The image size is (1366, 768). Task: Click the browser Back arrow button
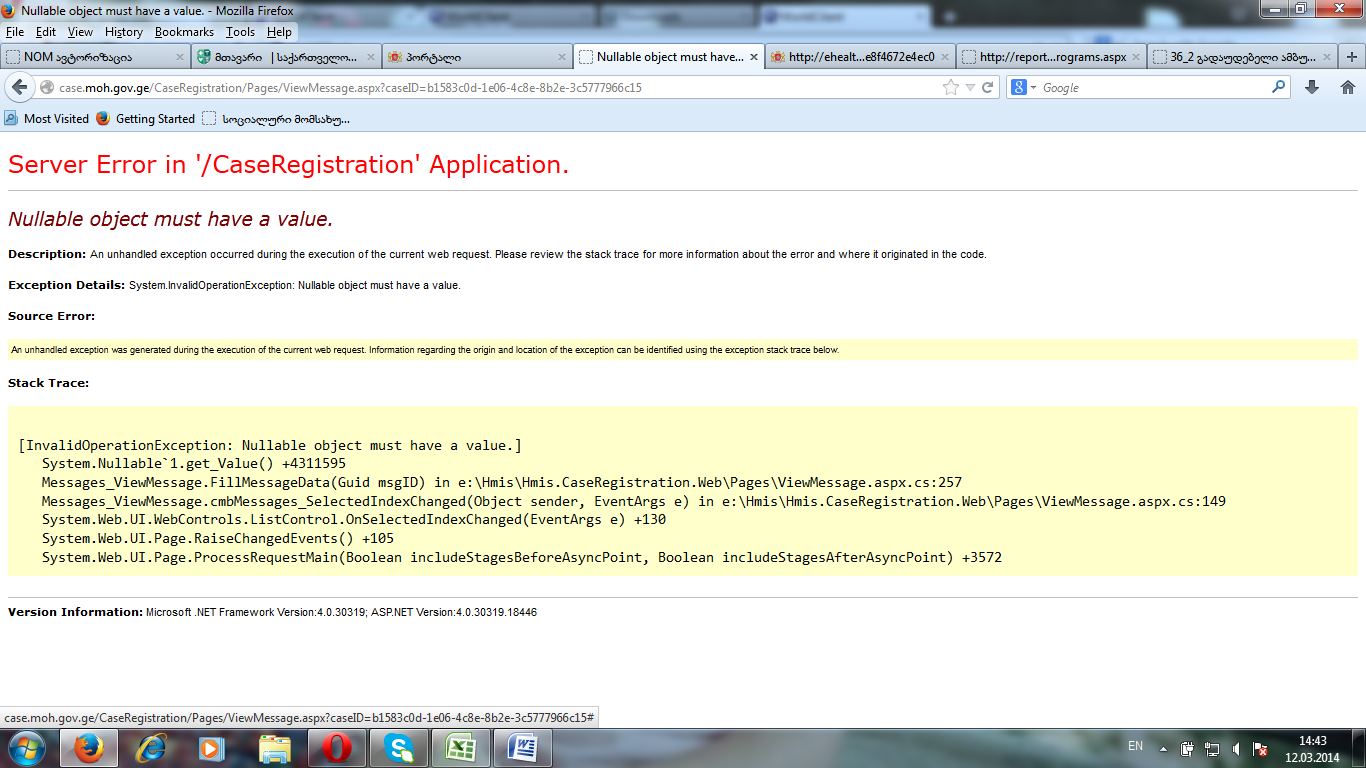(18, 88)
